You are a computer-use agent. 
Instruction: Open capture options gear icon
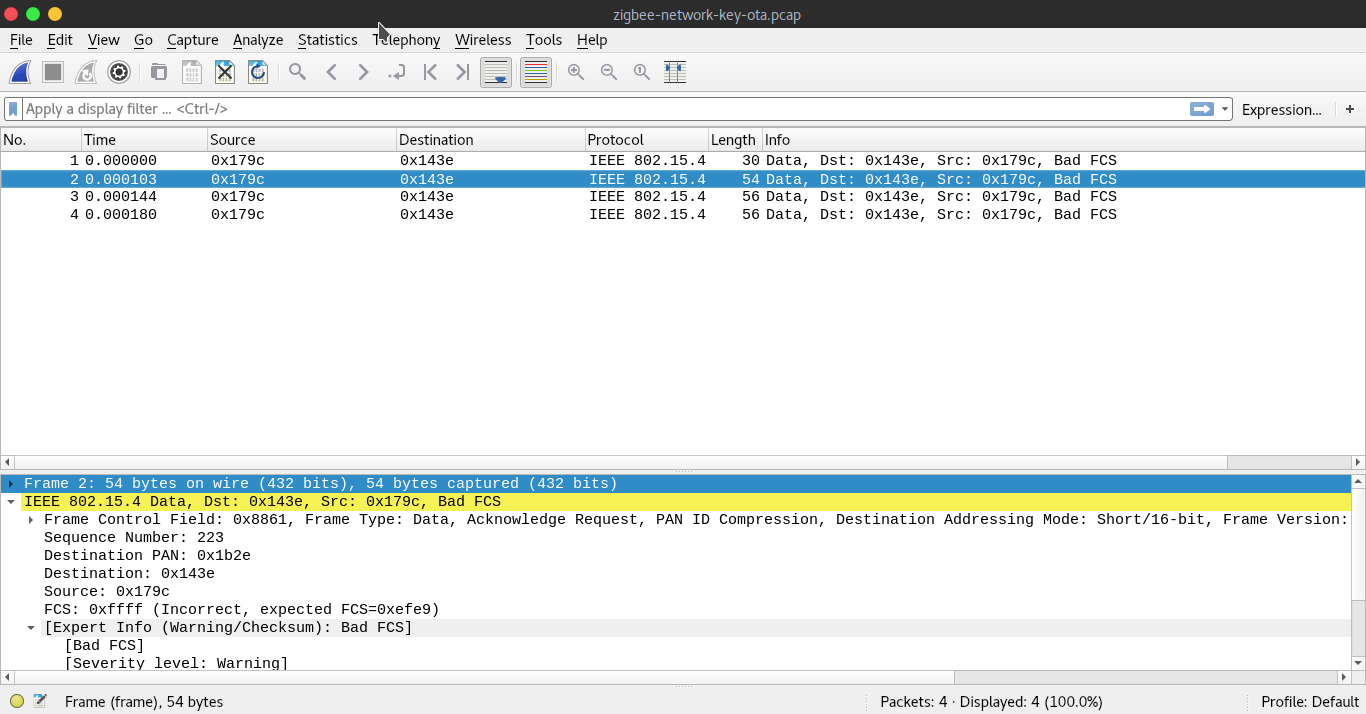pos(119,72)
